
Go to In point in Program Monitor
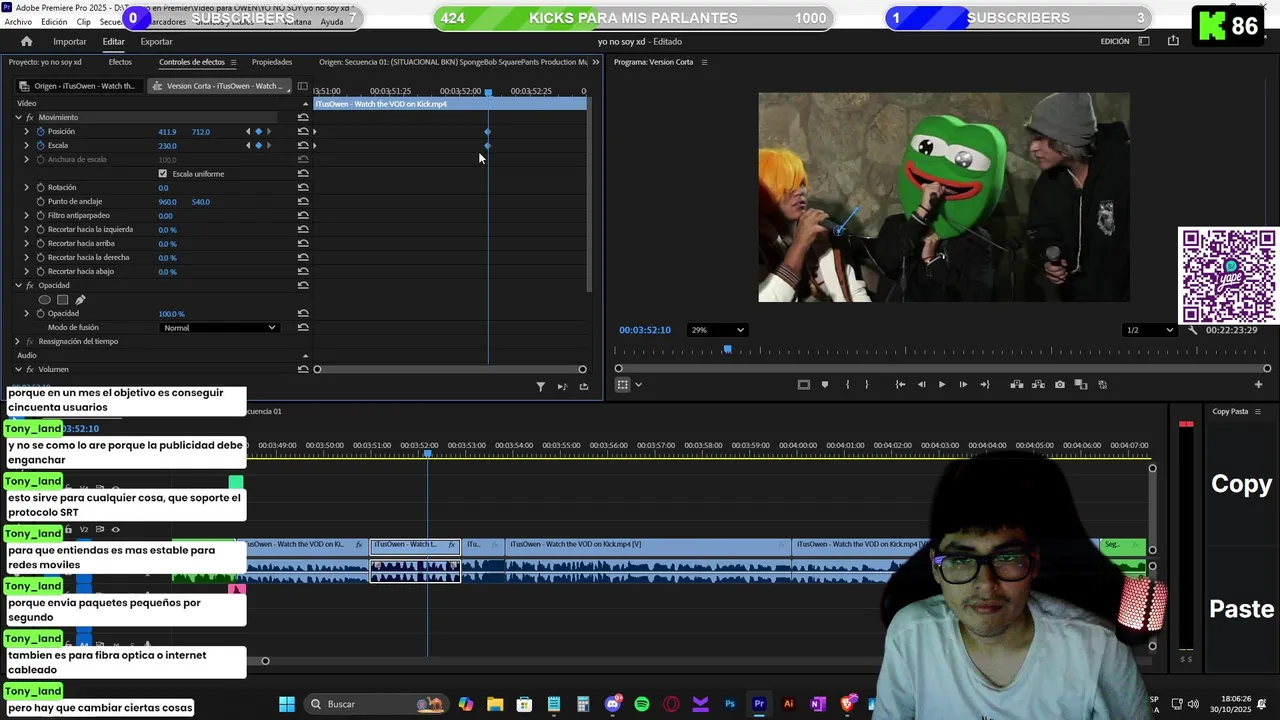coord(900,384)
